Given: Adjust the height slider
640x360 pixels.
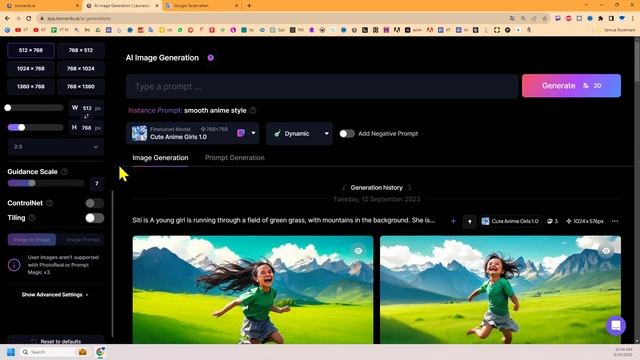Looking at the screenshot, I should click(35, 127).
